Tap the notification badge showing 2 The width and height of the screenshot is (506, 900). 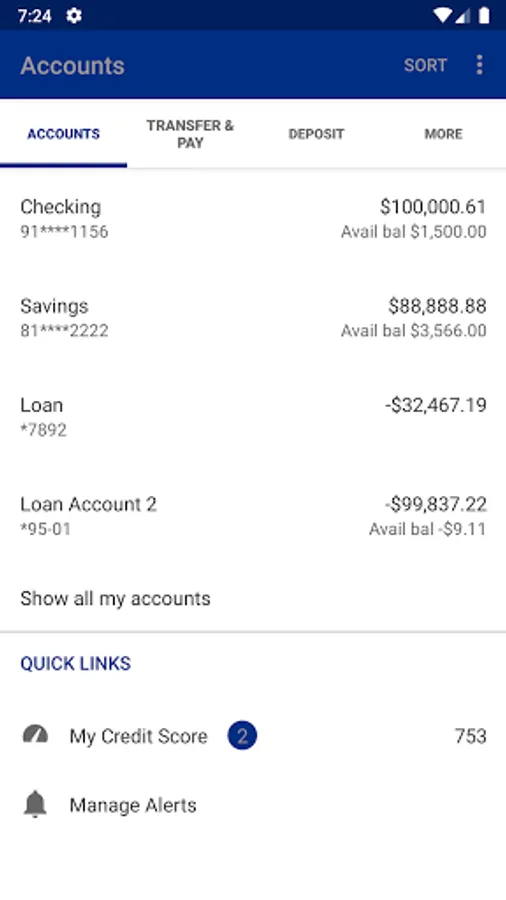coord(242,736)
